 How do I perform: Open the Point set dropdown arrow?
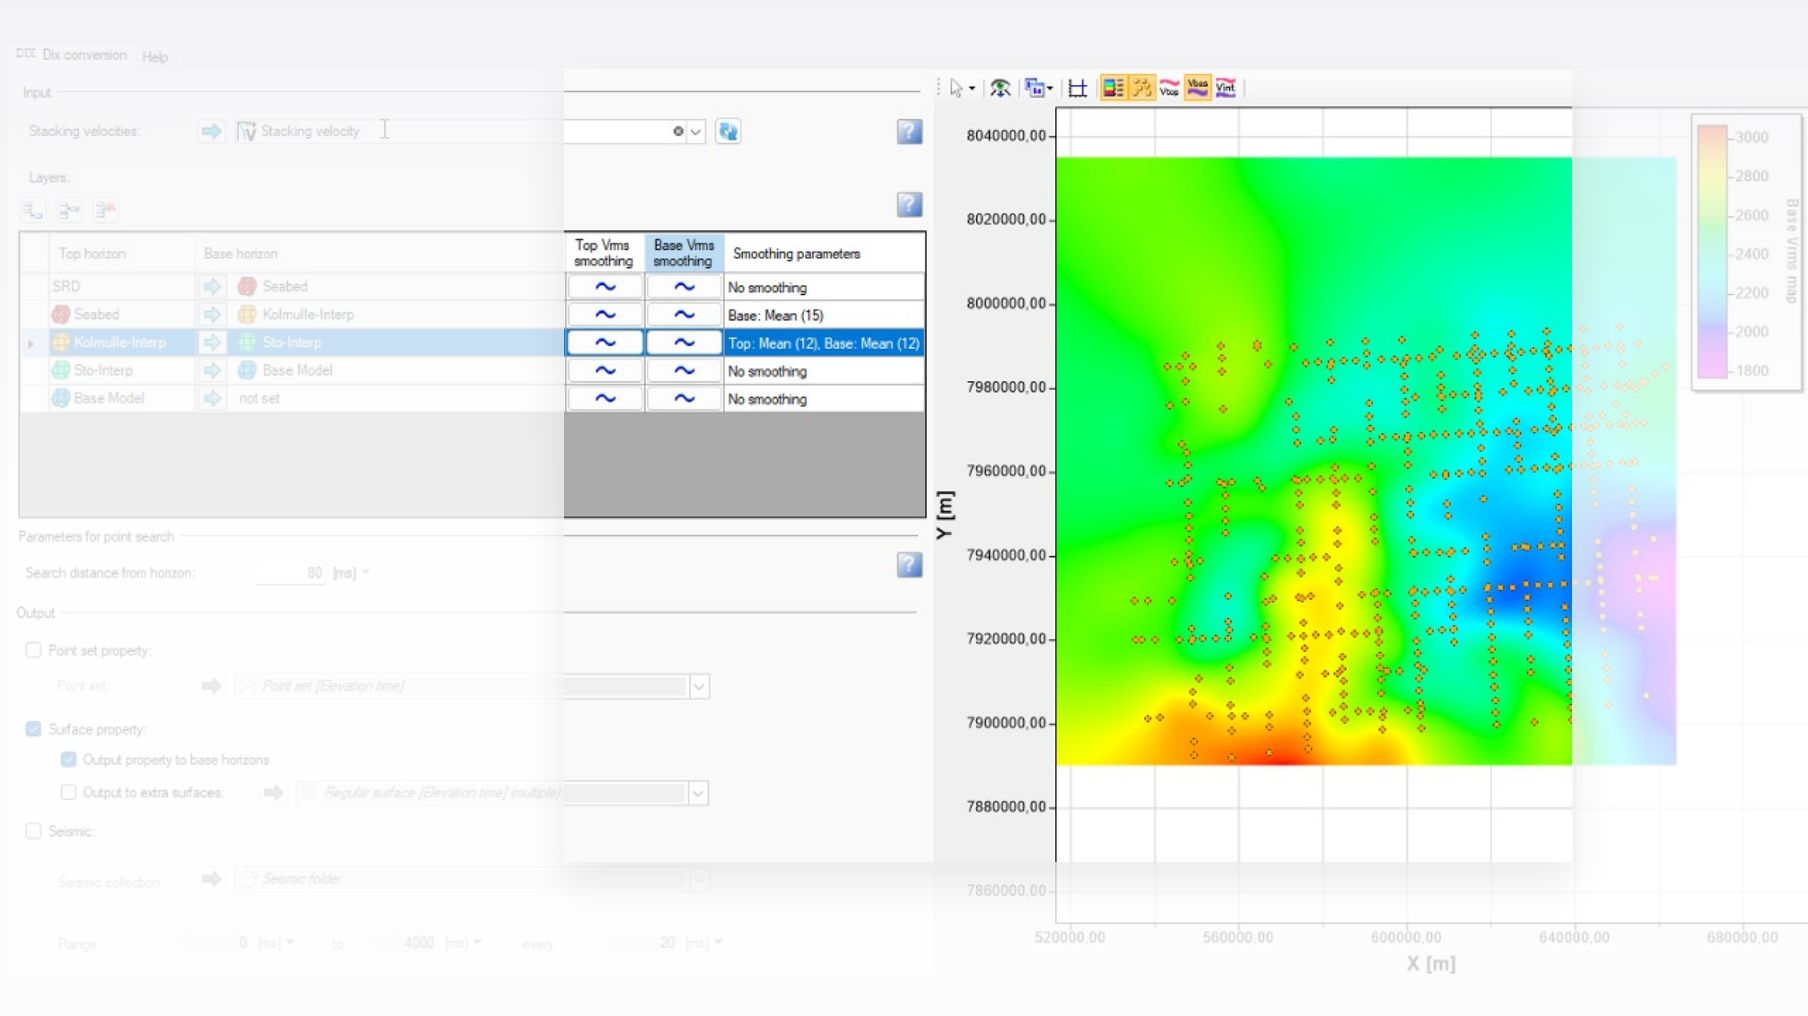pos(699,686)
